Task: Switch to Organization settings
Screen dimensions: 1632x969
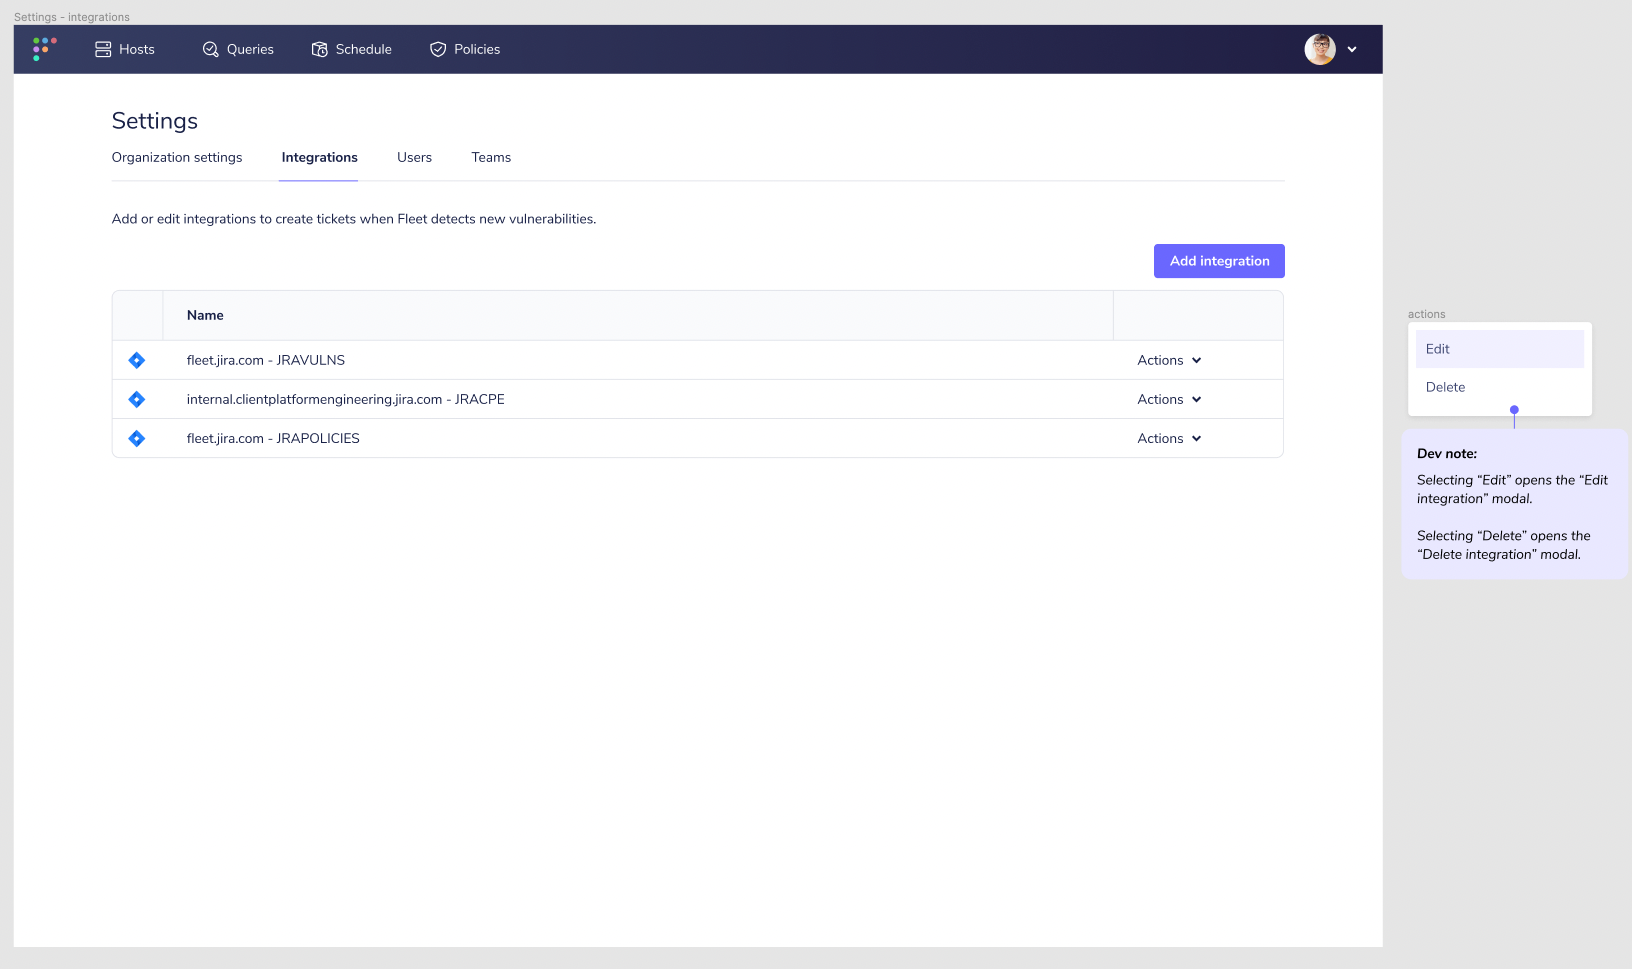Action: click(177, 157)
